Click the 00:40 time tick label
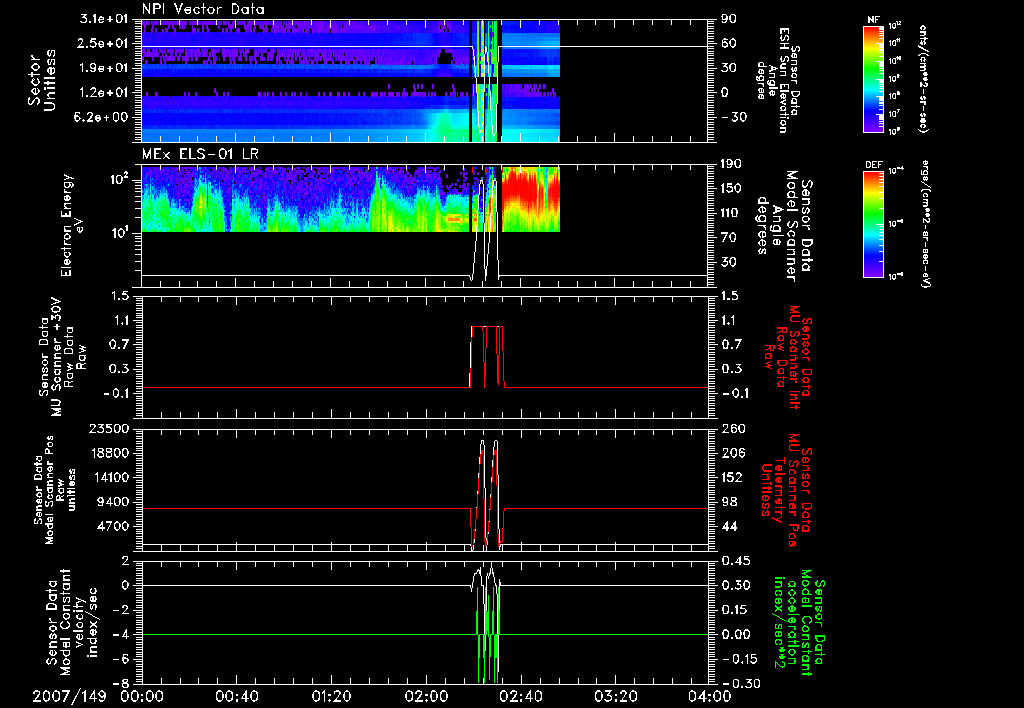Screen dimensions: 1024x708 click(x=236, y=696)
